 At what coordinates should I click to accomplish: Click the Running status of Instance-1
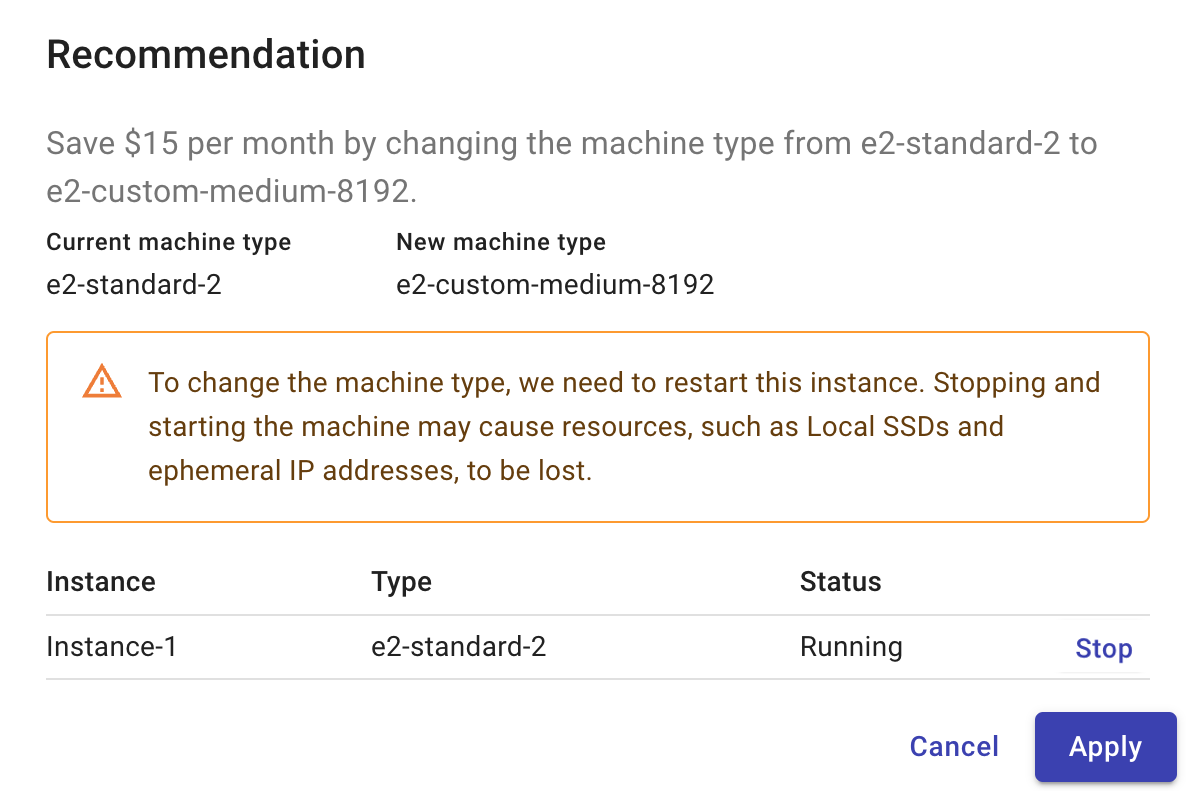pyautogui.click(x=851, y=647)
